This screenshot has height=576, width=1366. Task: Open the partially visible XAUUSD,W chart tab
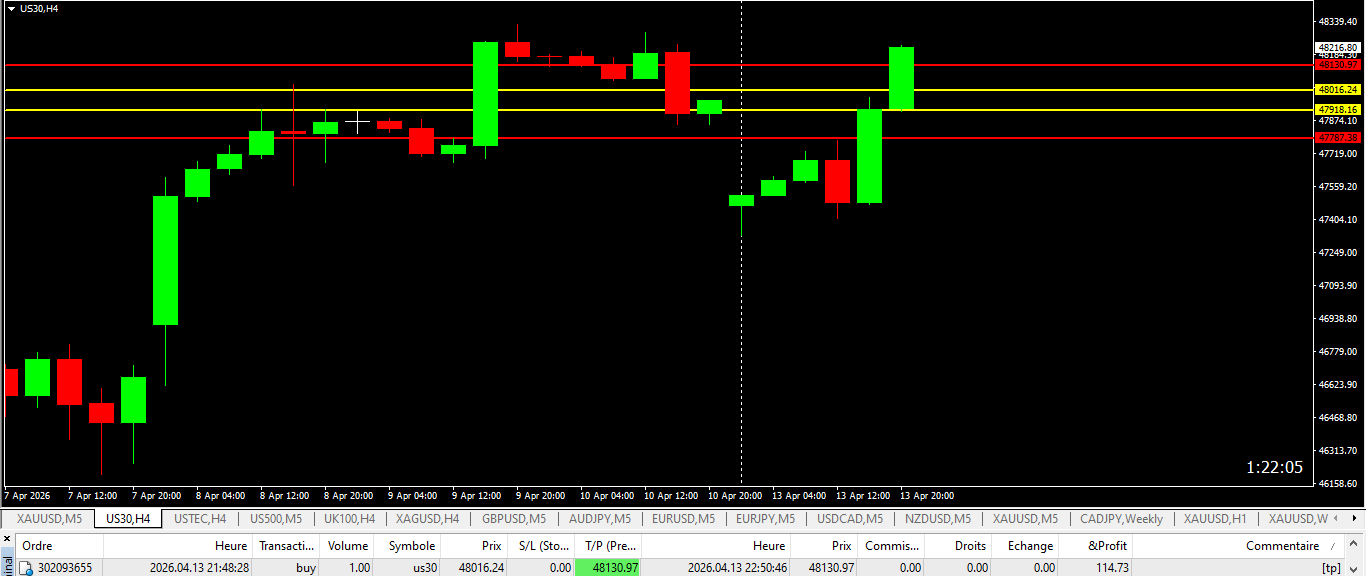pyautogui.click(x=1298, y=519)
